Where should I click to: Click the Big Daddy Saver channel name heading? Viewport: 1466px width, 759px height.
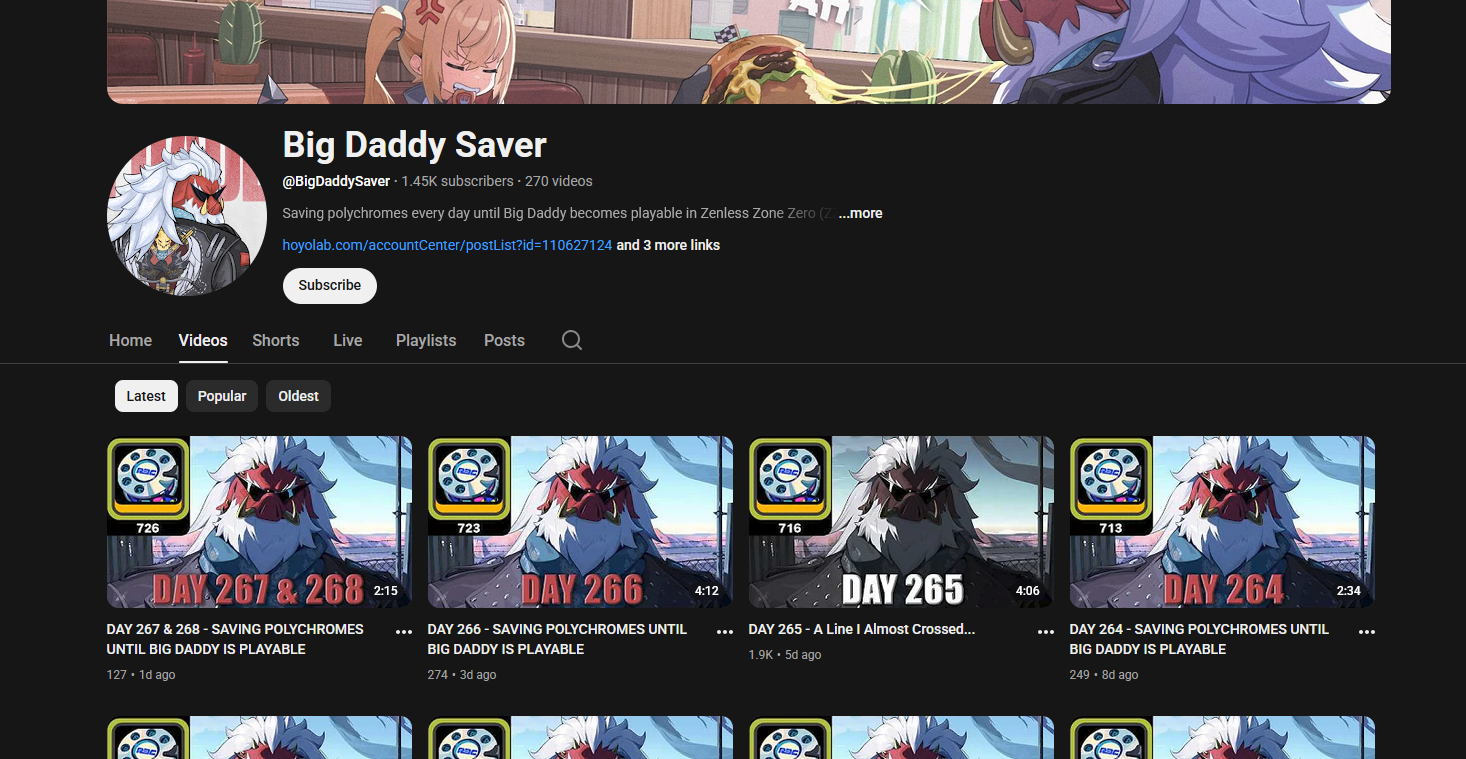coord(415,145)
